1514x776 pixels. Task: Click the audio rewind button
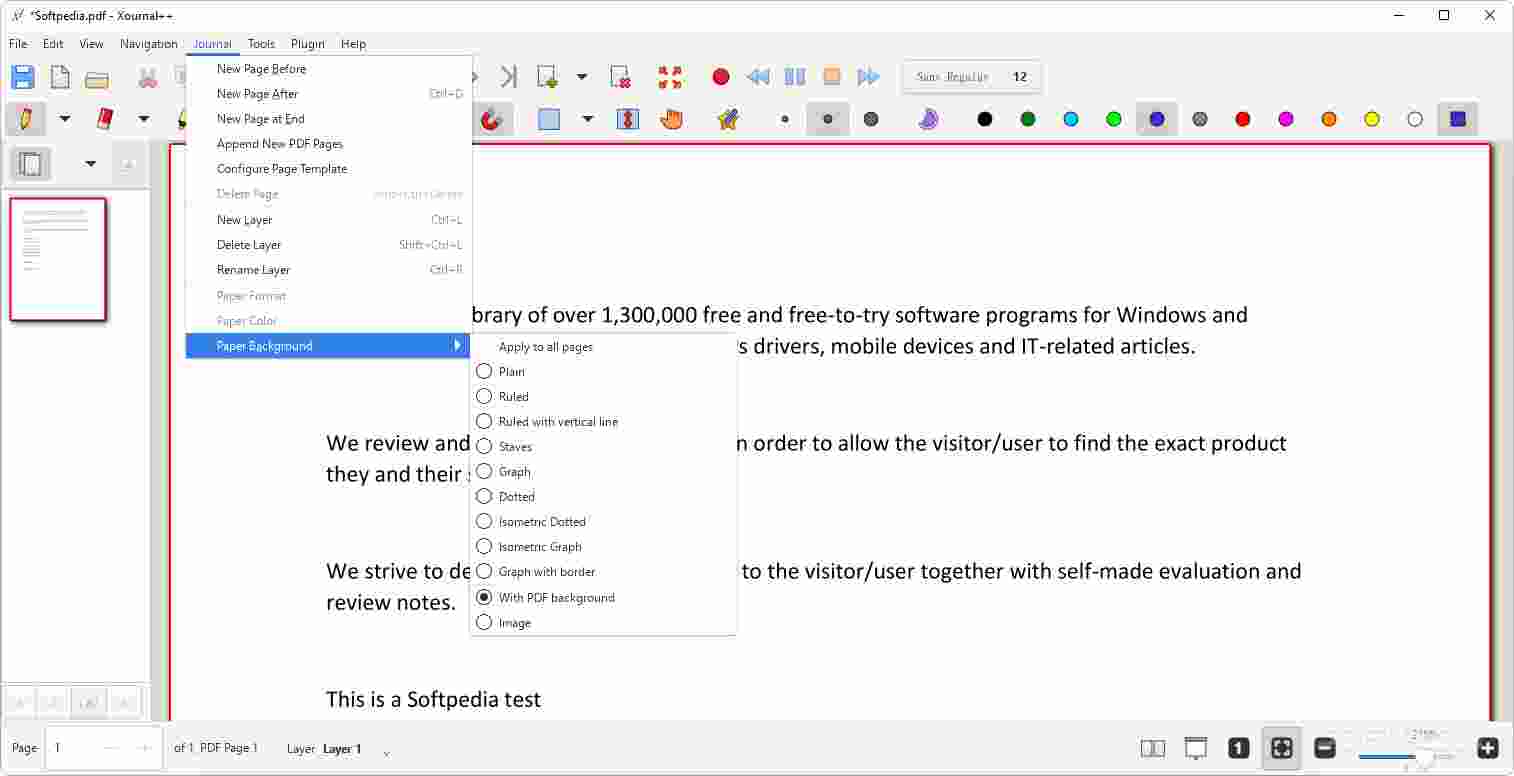tap(758, 77)
